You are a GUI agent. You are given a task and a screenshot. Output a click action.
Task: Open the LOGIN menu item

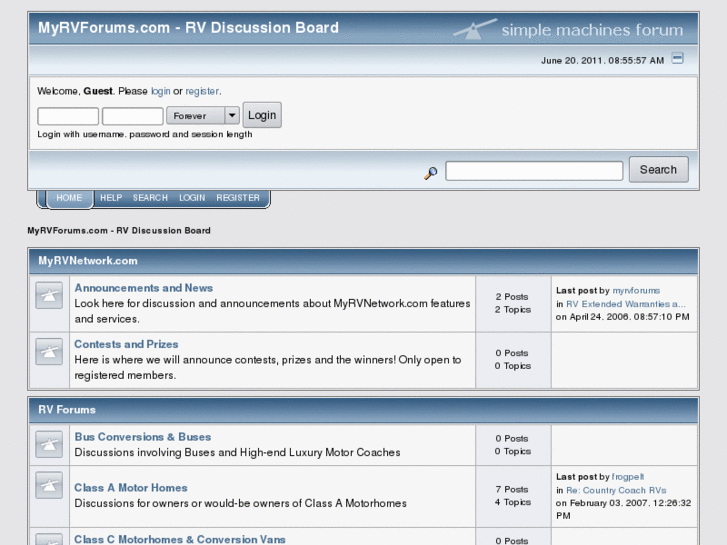click(x=192, y=198)
